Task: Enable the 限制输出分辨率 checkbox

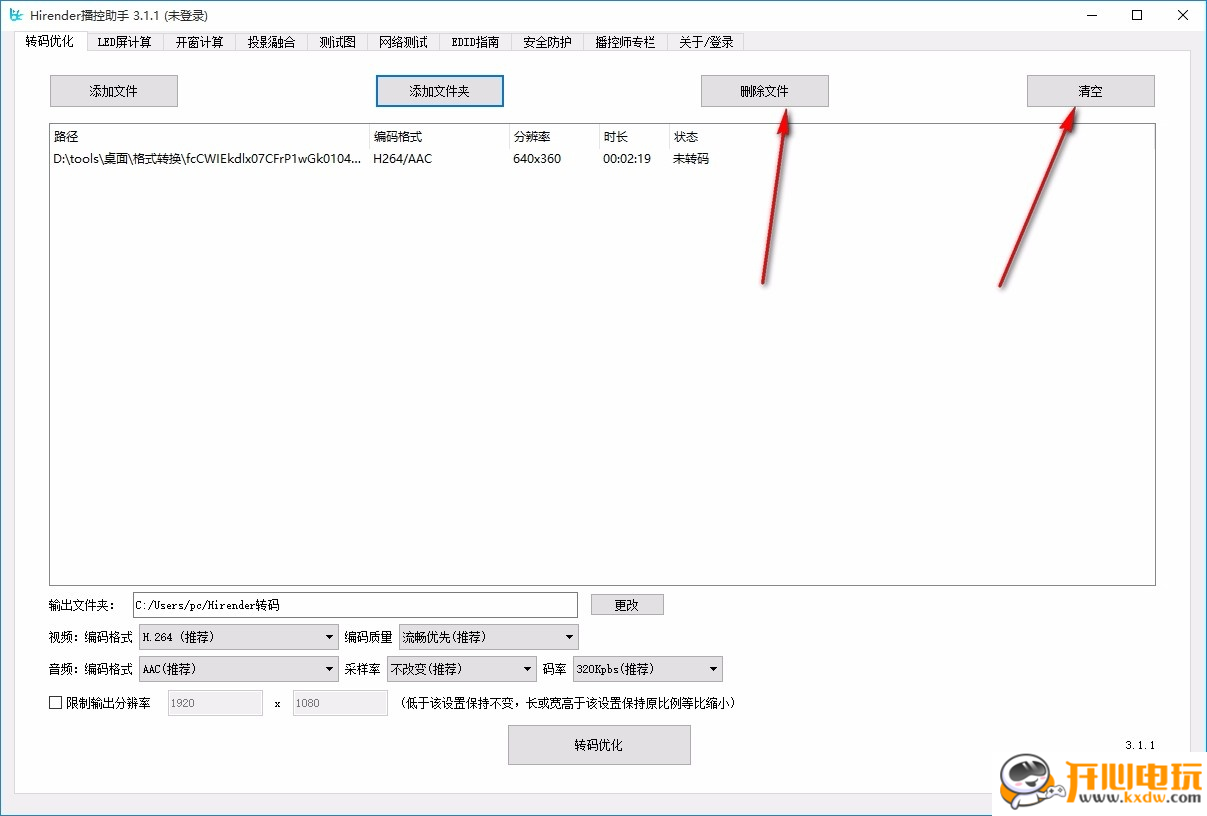Action: (56, 703)
